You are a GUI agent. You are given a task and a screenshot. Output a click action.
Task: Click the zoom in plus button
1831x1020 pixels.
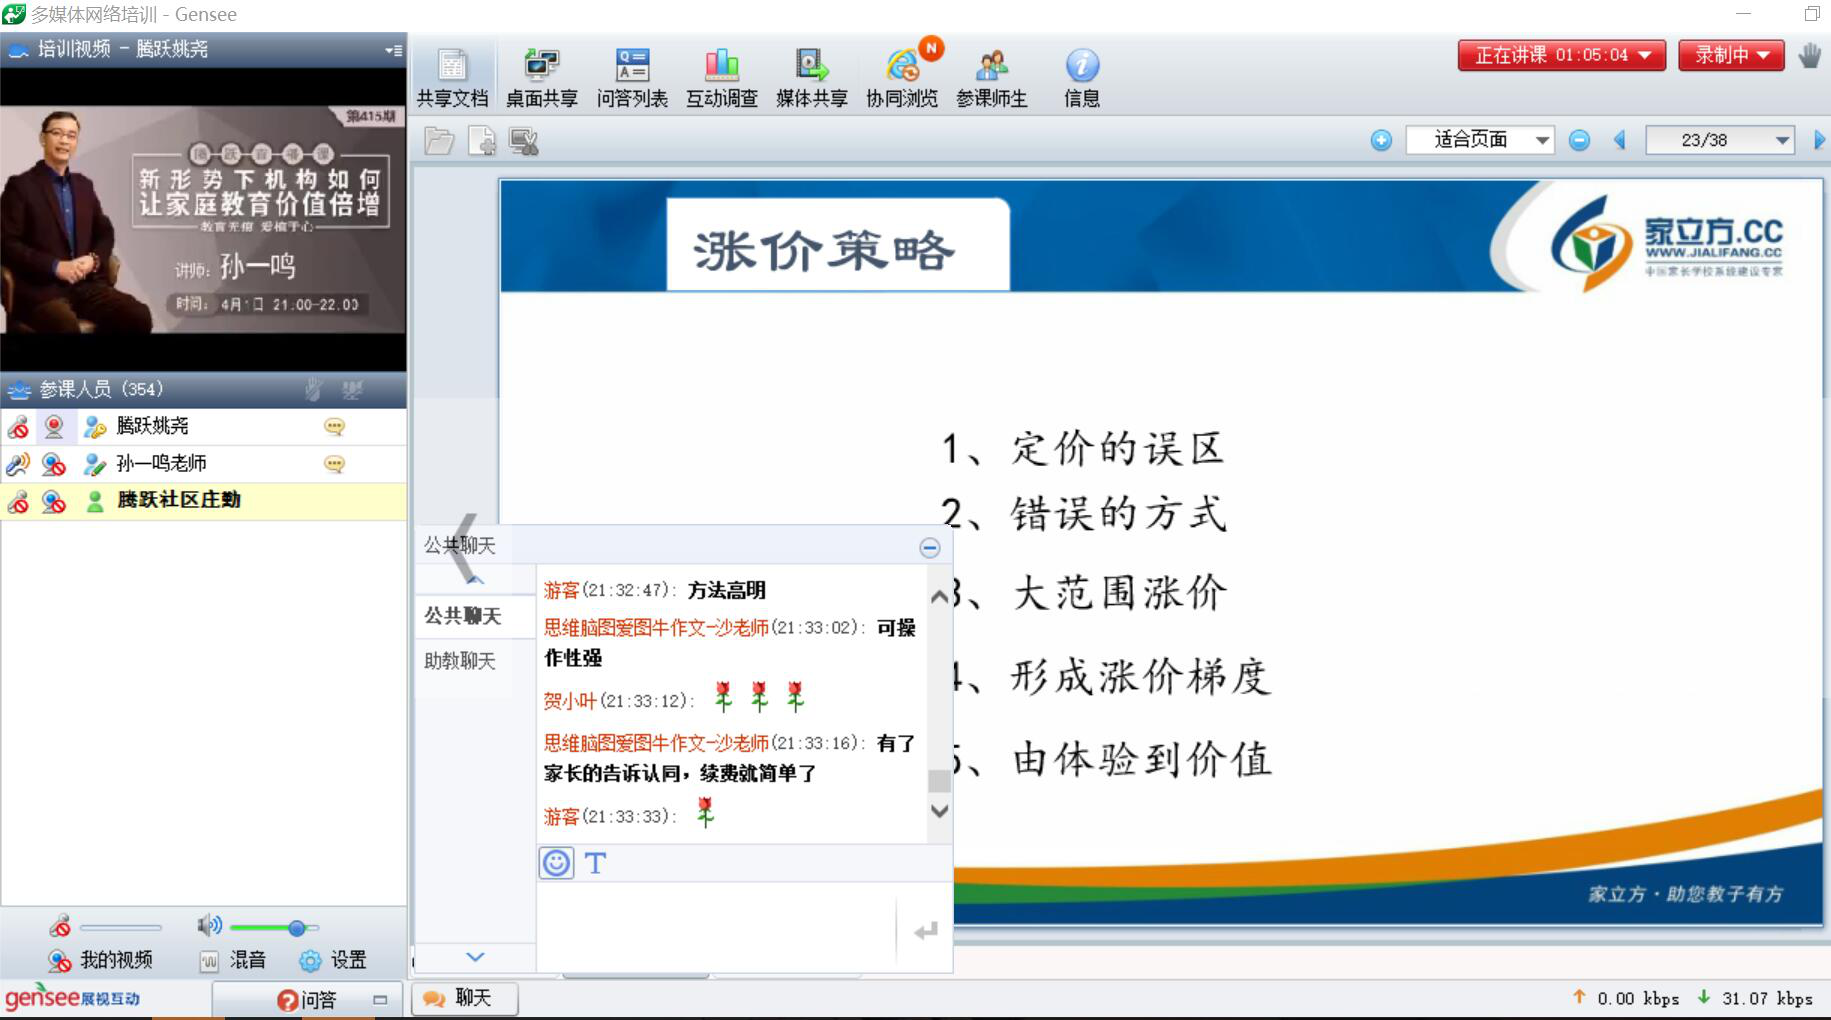tap(1381, 141)
